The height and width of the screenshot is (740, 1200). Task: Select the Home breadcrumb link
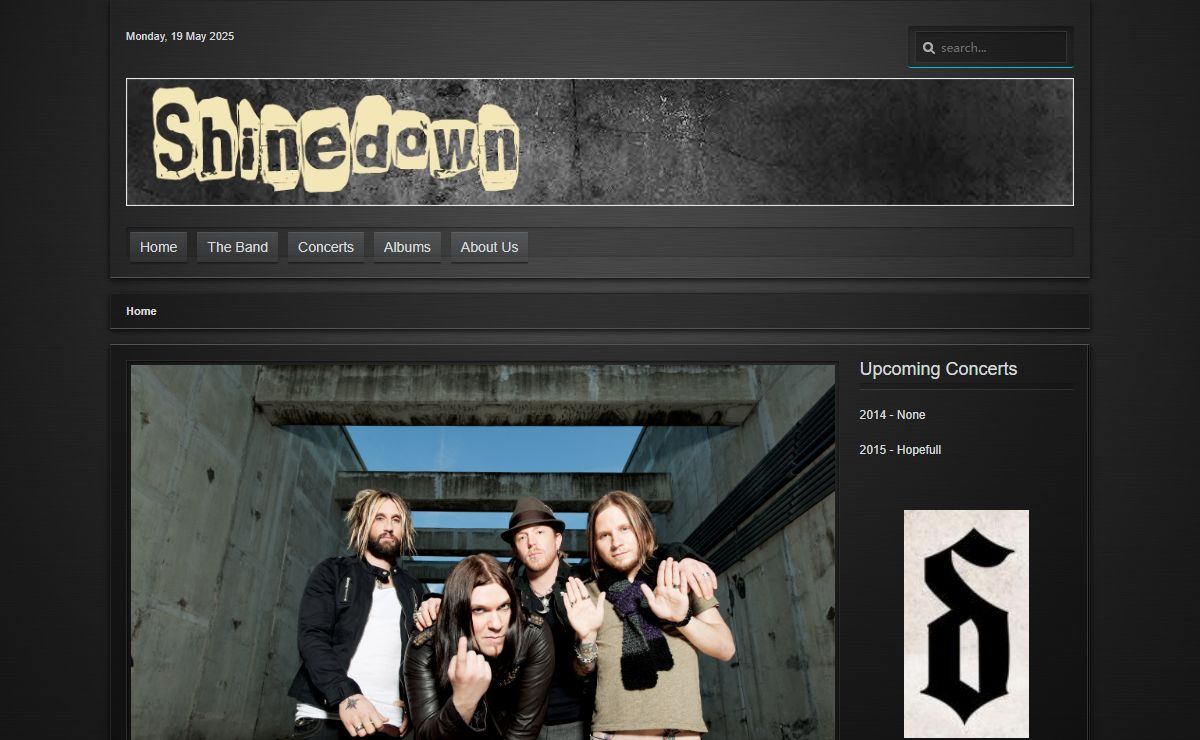click(x=141, y=311)
